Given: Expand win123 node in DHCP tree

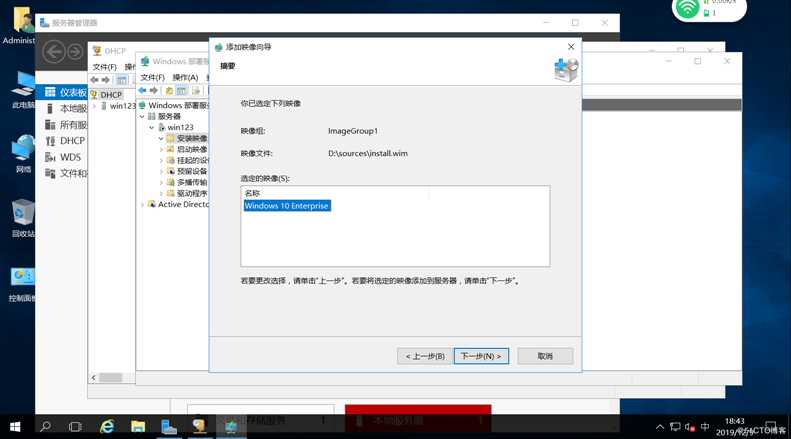Looking at the screenshot, I should [x=94, y=106].
